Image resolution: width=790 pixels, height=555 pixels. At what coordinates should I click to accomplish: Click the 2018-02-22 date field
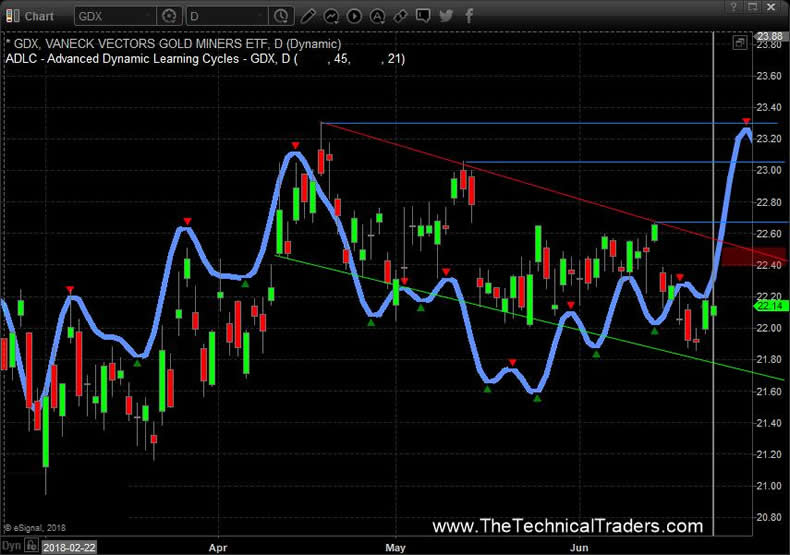(x=70, y=546)
